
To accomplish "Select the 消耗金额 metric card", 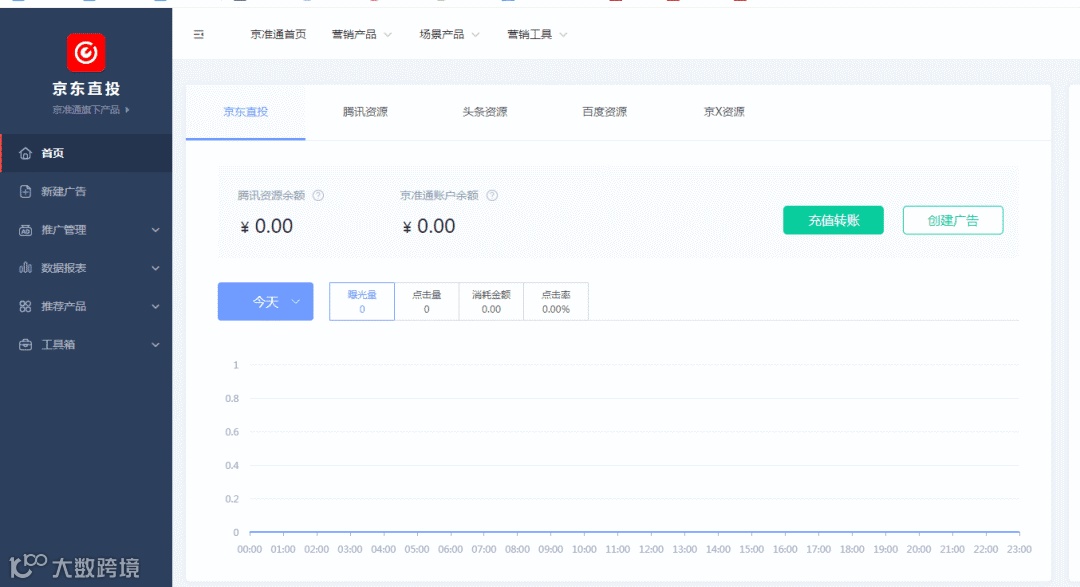I will tap(491, 302).
